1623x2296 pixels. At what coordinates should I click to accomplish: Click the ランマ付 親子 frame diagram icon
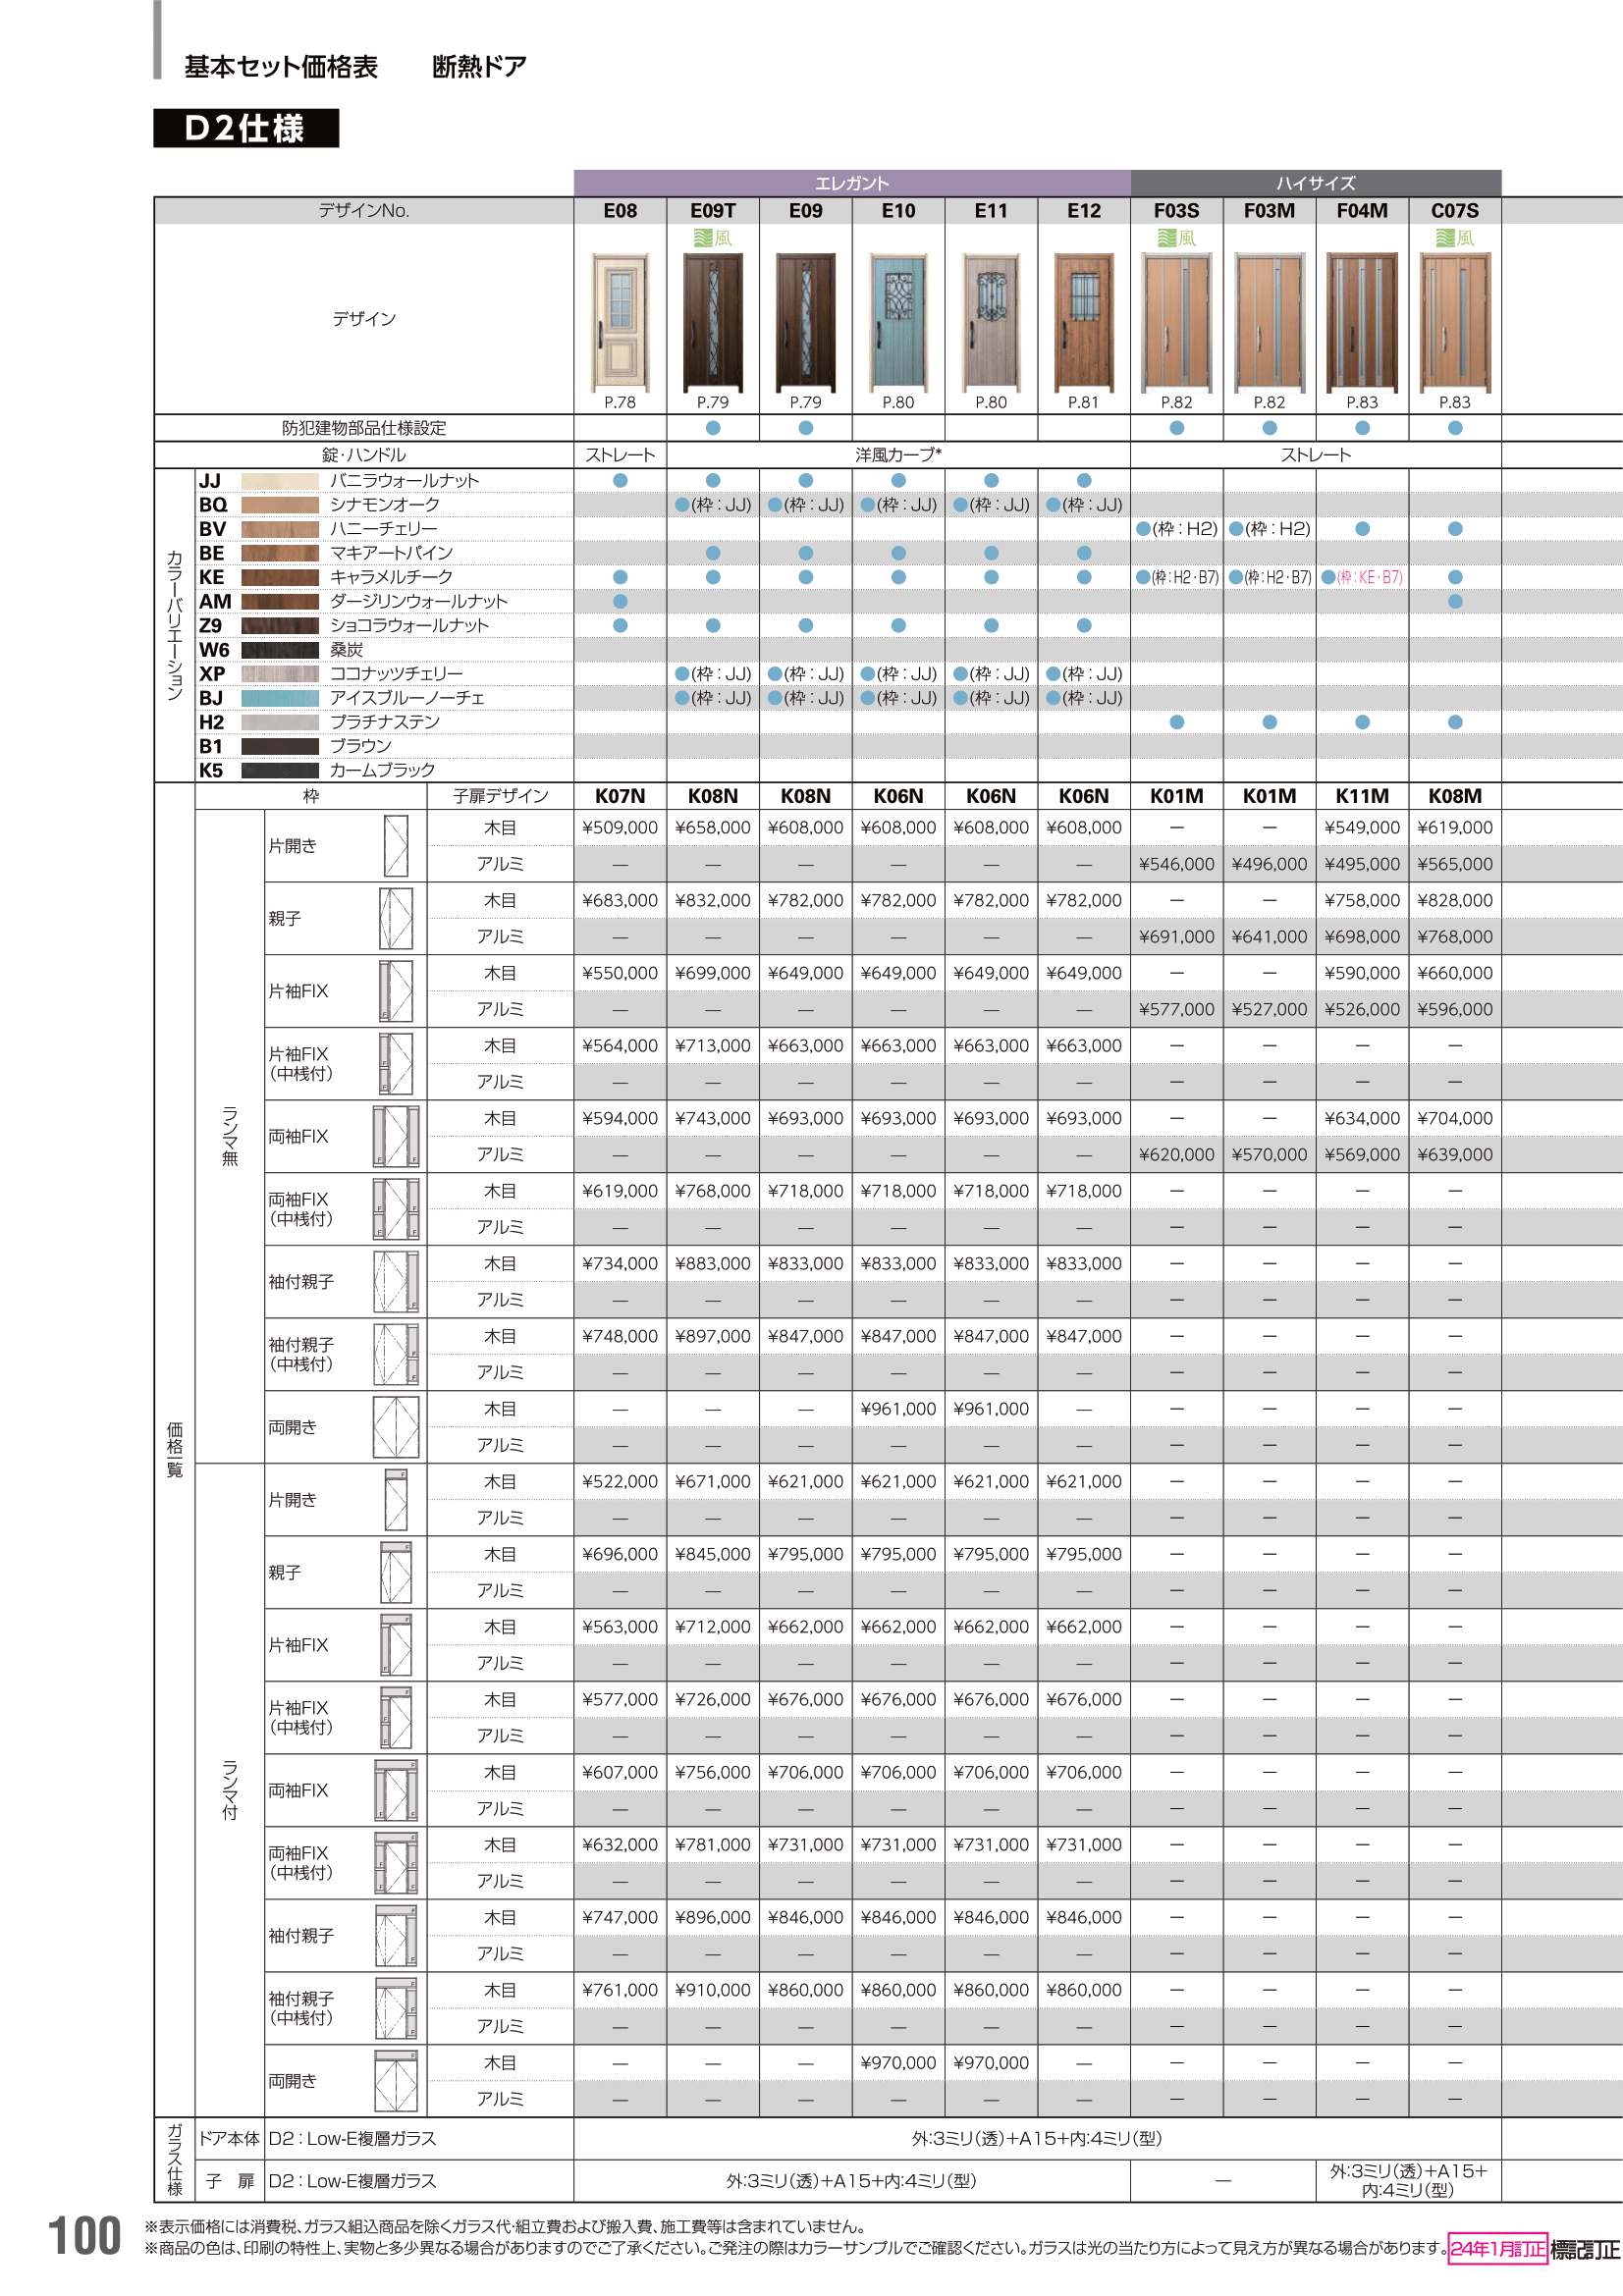pos(396,1572)
